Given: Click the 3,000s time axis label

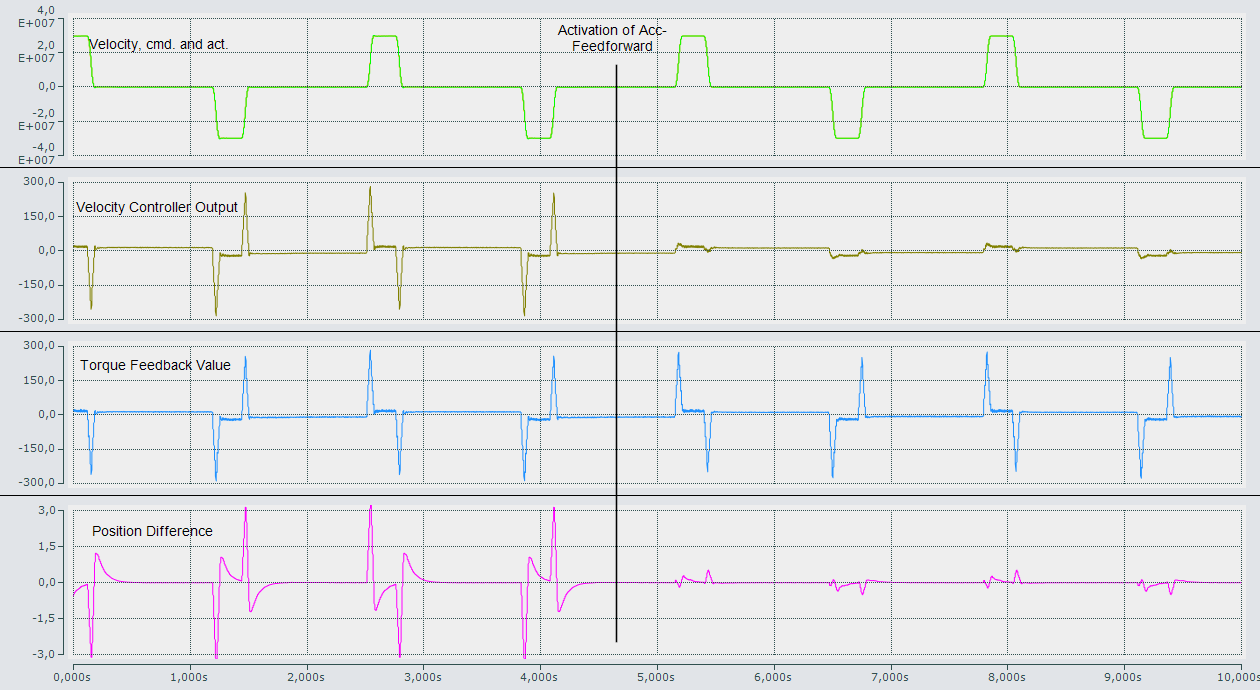Looking at the screenshot, I should (x=423, y=677).
